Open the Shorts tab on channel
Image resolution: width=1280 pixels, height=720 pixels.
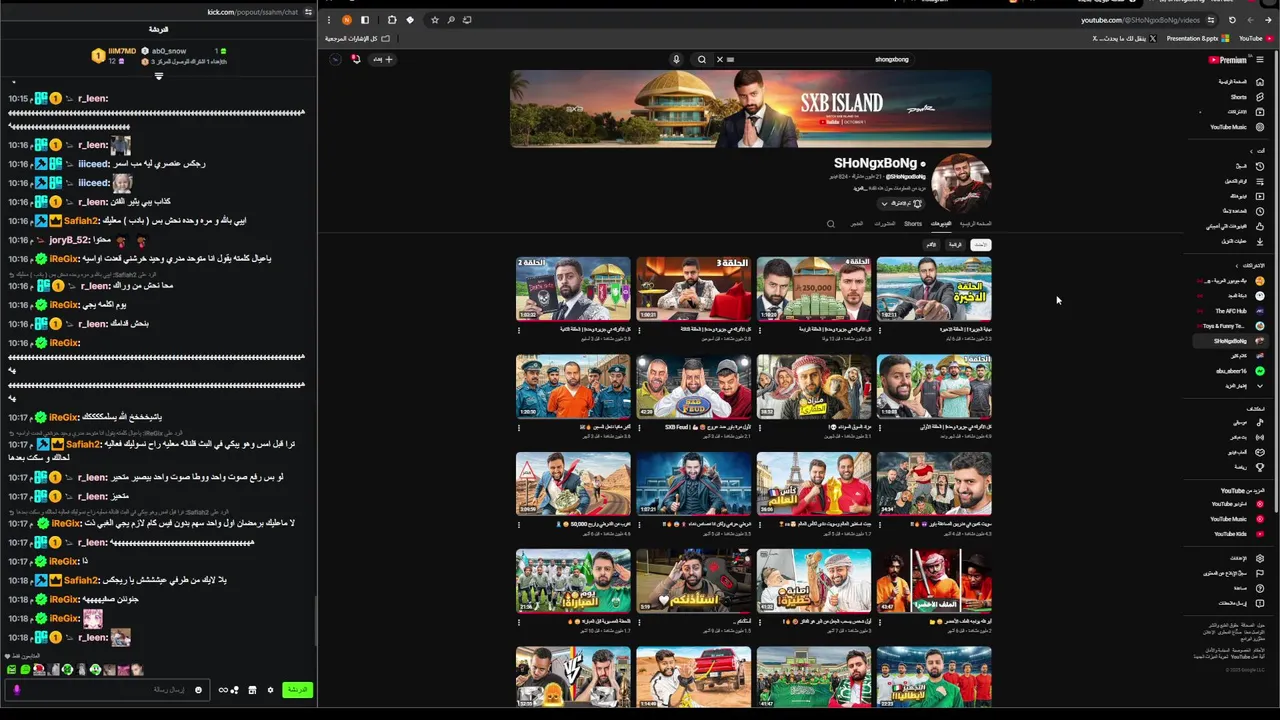(x=913, y=224)
